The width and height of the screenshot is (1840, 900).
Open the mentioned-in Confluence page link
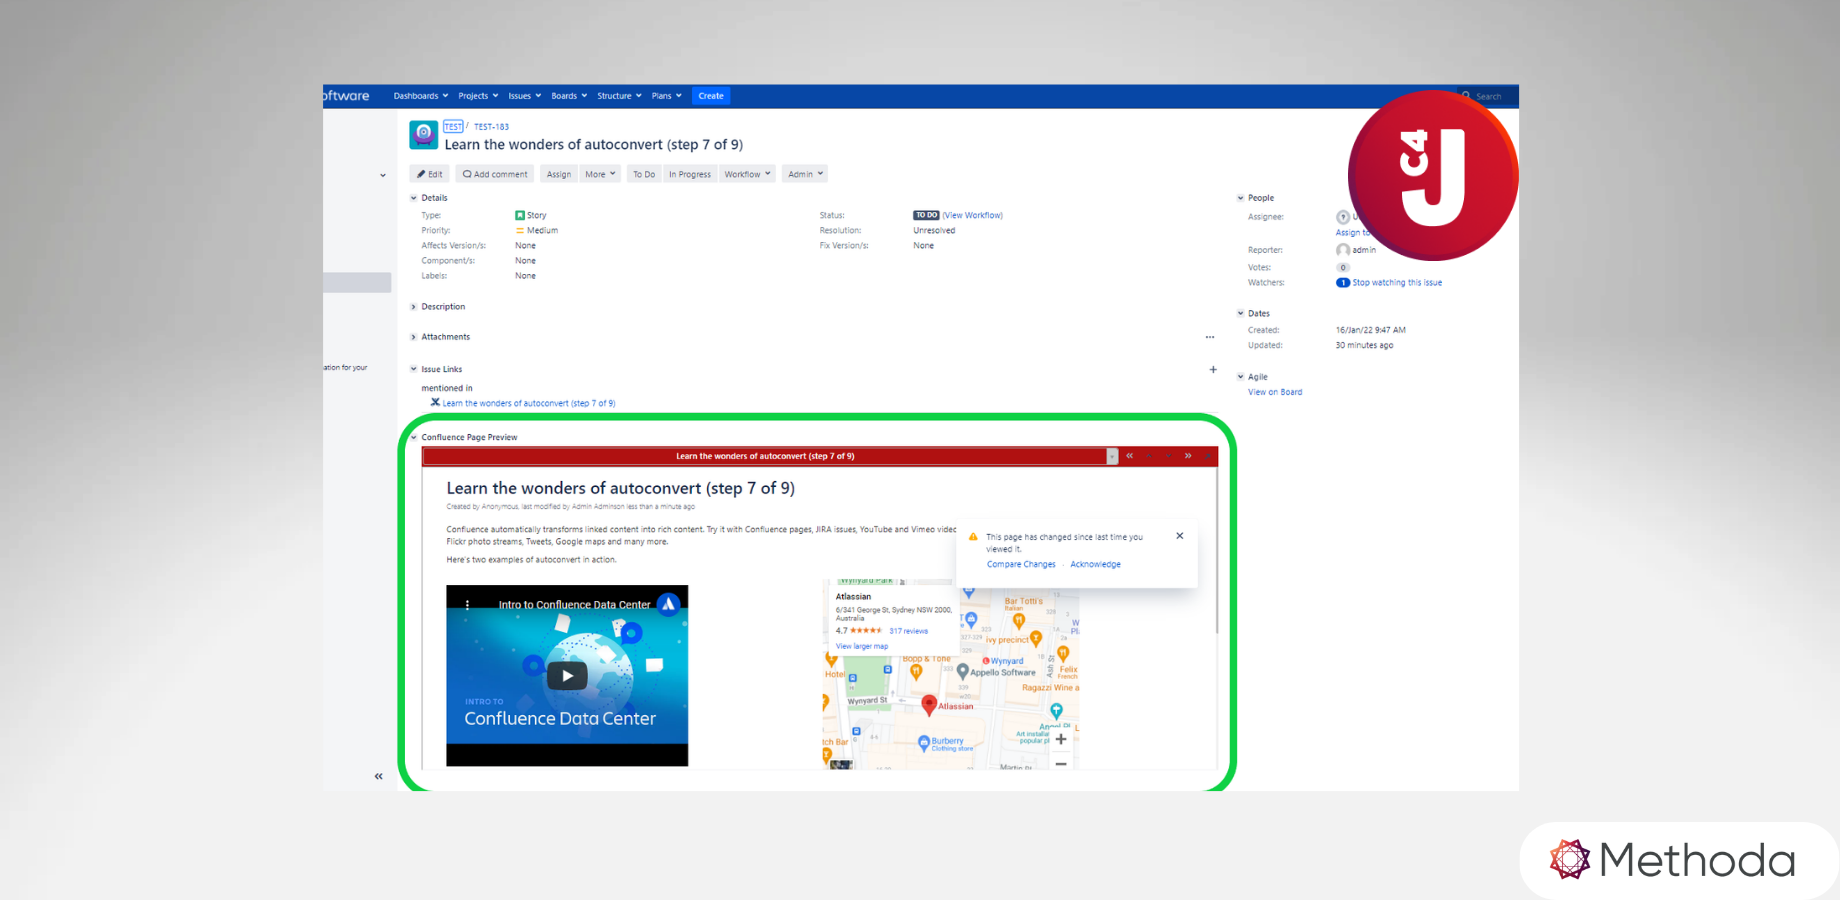point(529,404)
